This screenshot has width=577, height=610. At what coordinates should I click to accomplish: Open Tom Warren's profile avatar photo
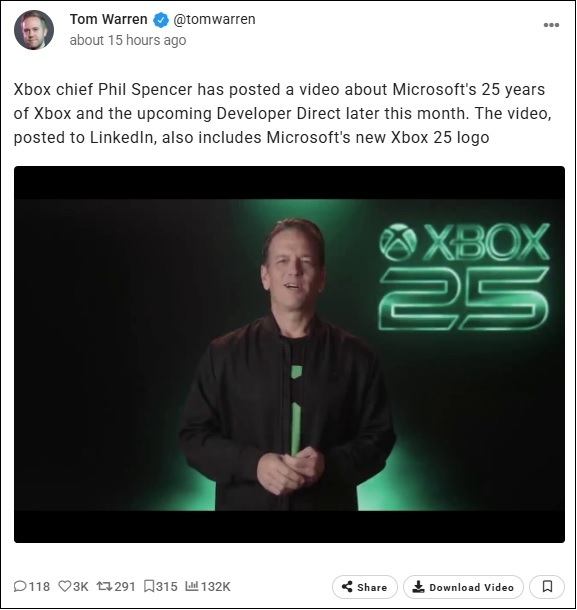tap(34, 30)
